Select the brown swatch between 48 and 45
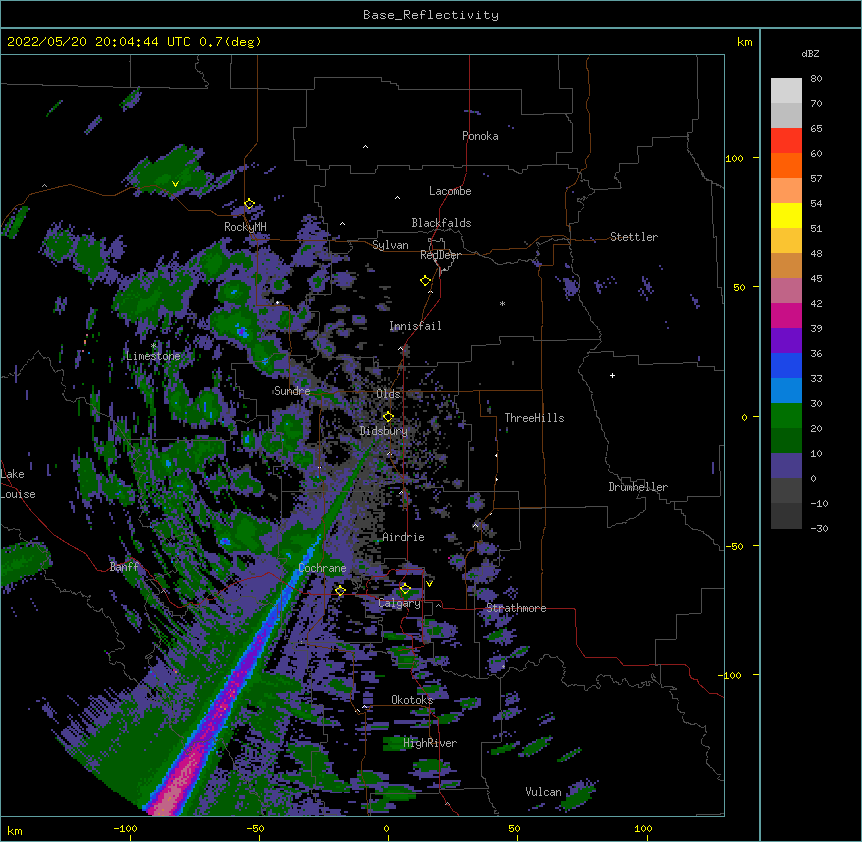Screen dimensions: 862x842 click(x=786, y=265)
